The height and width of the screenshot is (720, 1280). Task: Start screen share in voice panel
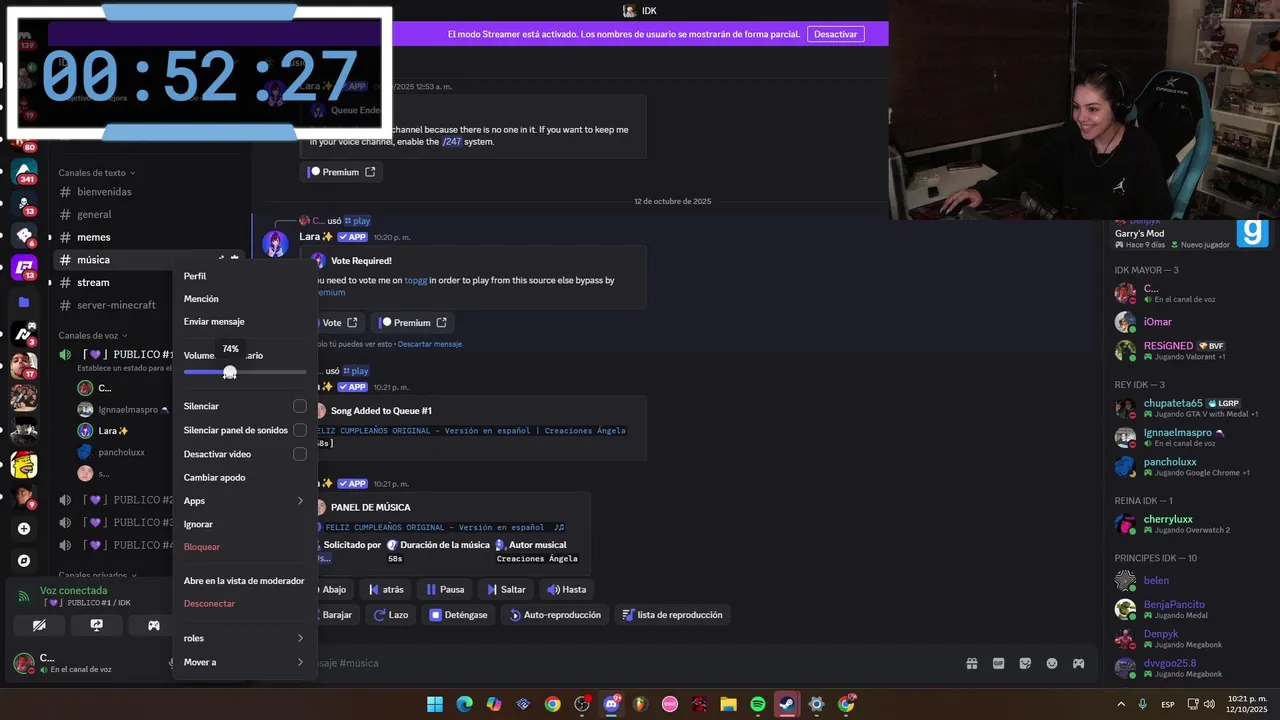click(x=96, y=625)
